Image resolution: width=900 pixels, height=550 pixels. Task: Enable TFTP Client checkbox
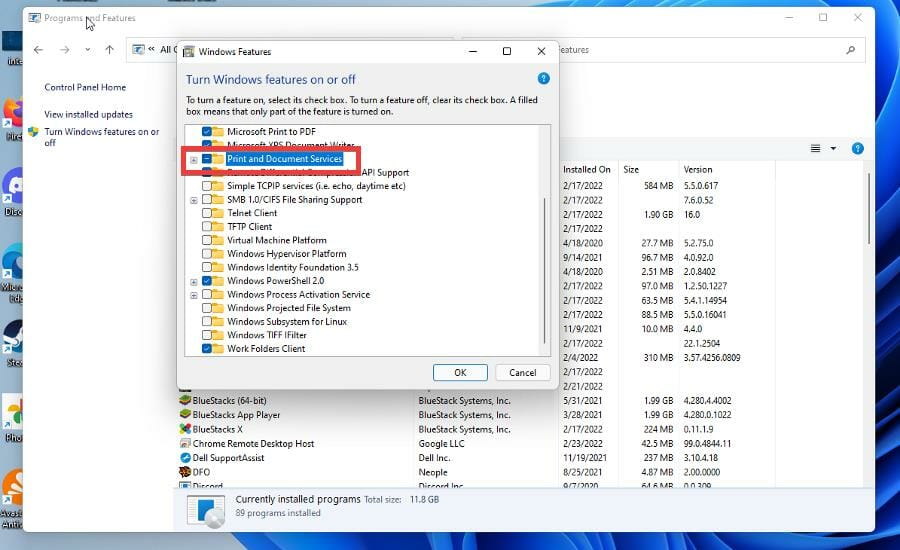click(207, 226)
